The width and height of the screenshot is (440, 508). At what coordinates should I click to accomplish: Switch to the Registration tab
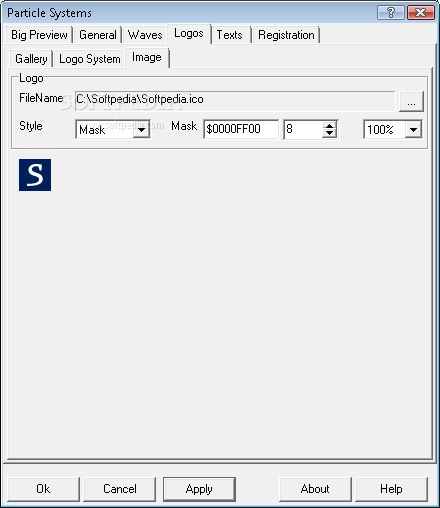[286, 35]
